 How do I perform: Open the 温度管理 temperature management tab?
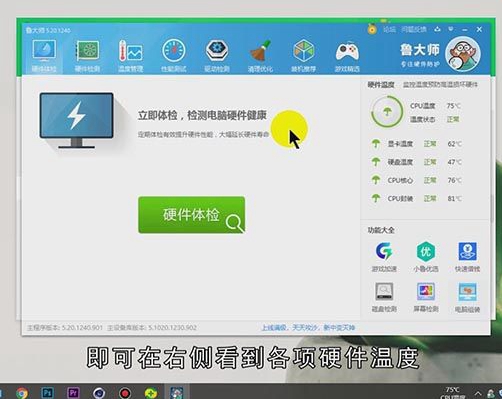pos(131,56)
